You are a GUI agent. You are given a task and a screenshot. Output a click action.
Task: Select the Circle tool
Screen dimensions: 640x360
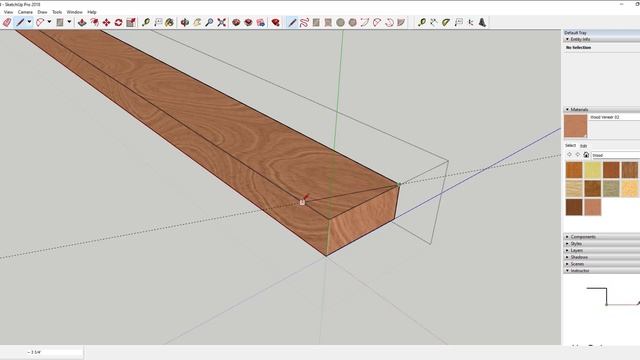340,22
